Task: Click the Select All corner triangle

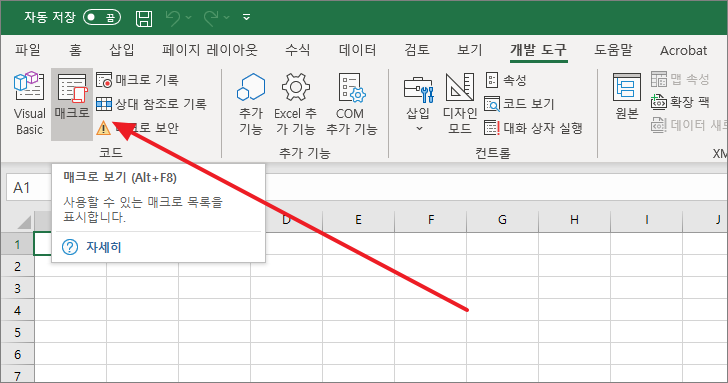Action: (x=24, y=222)
